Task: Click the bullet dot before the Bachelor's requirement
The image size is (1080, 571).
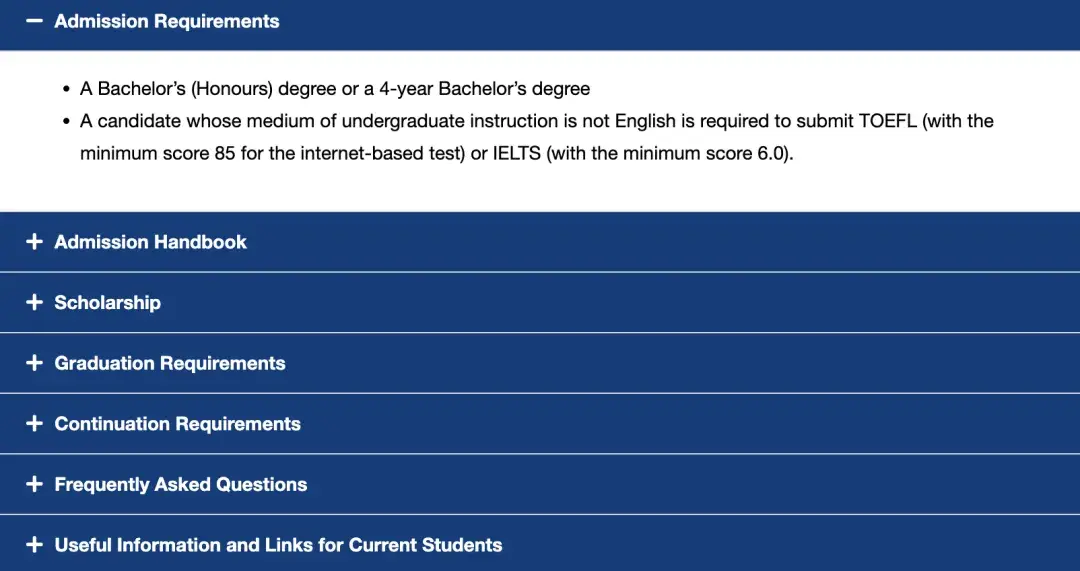Action: 67,89
